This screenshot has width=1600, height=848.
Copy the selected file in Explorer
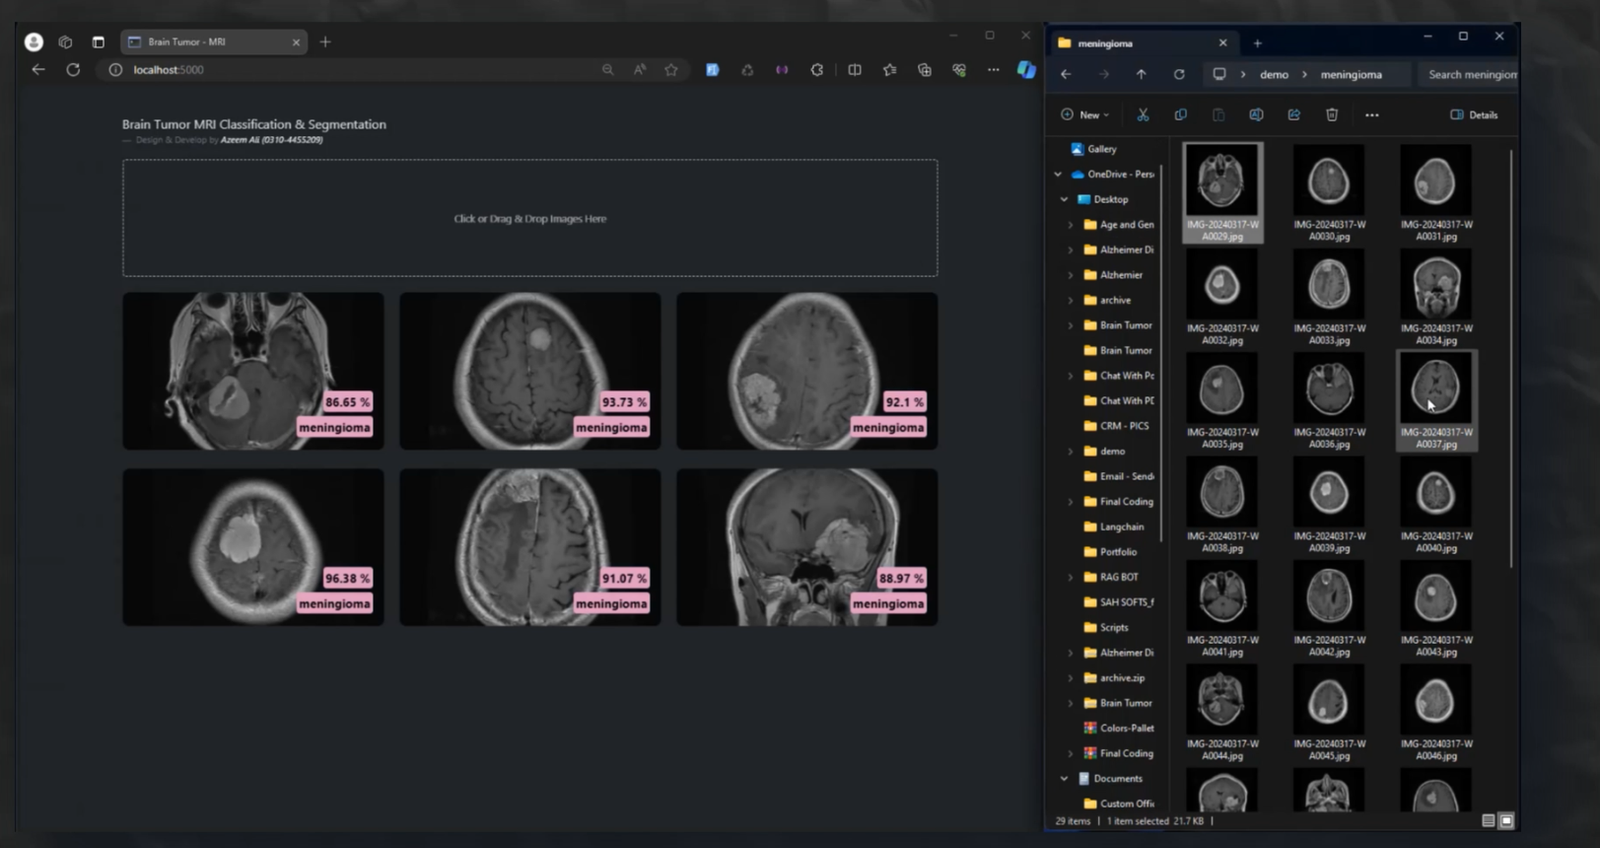tap(1181, 115)
